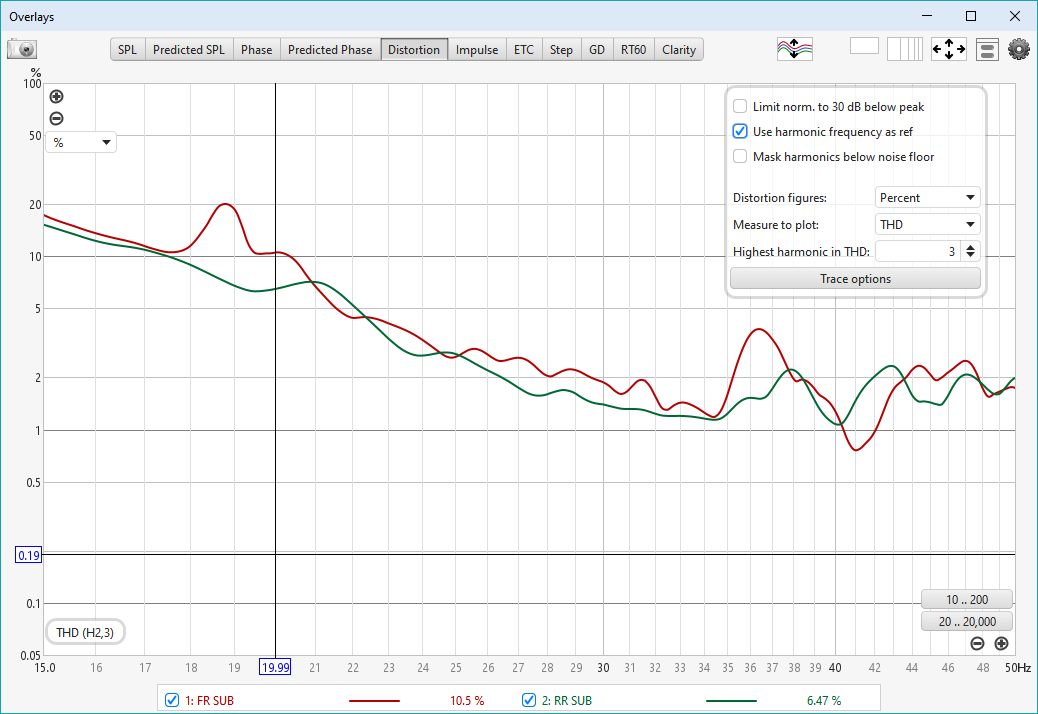Switch to the ETC tab
1038x714 pixels.
524,50
